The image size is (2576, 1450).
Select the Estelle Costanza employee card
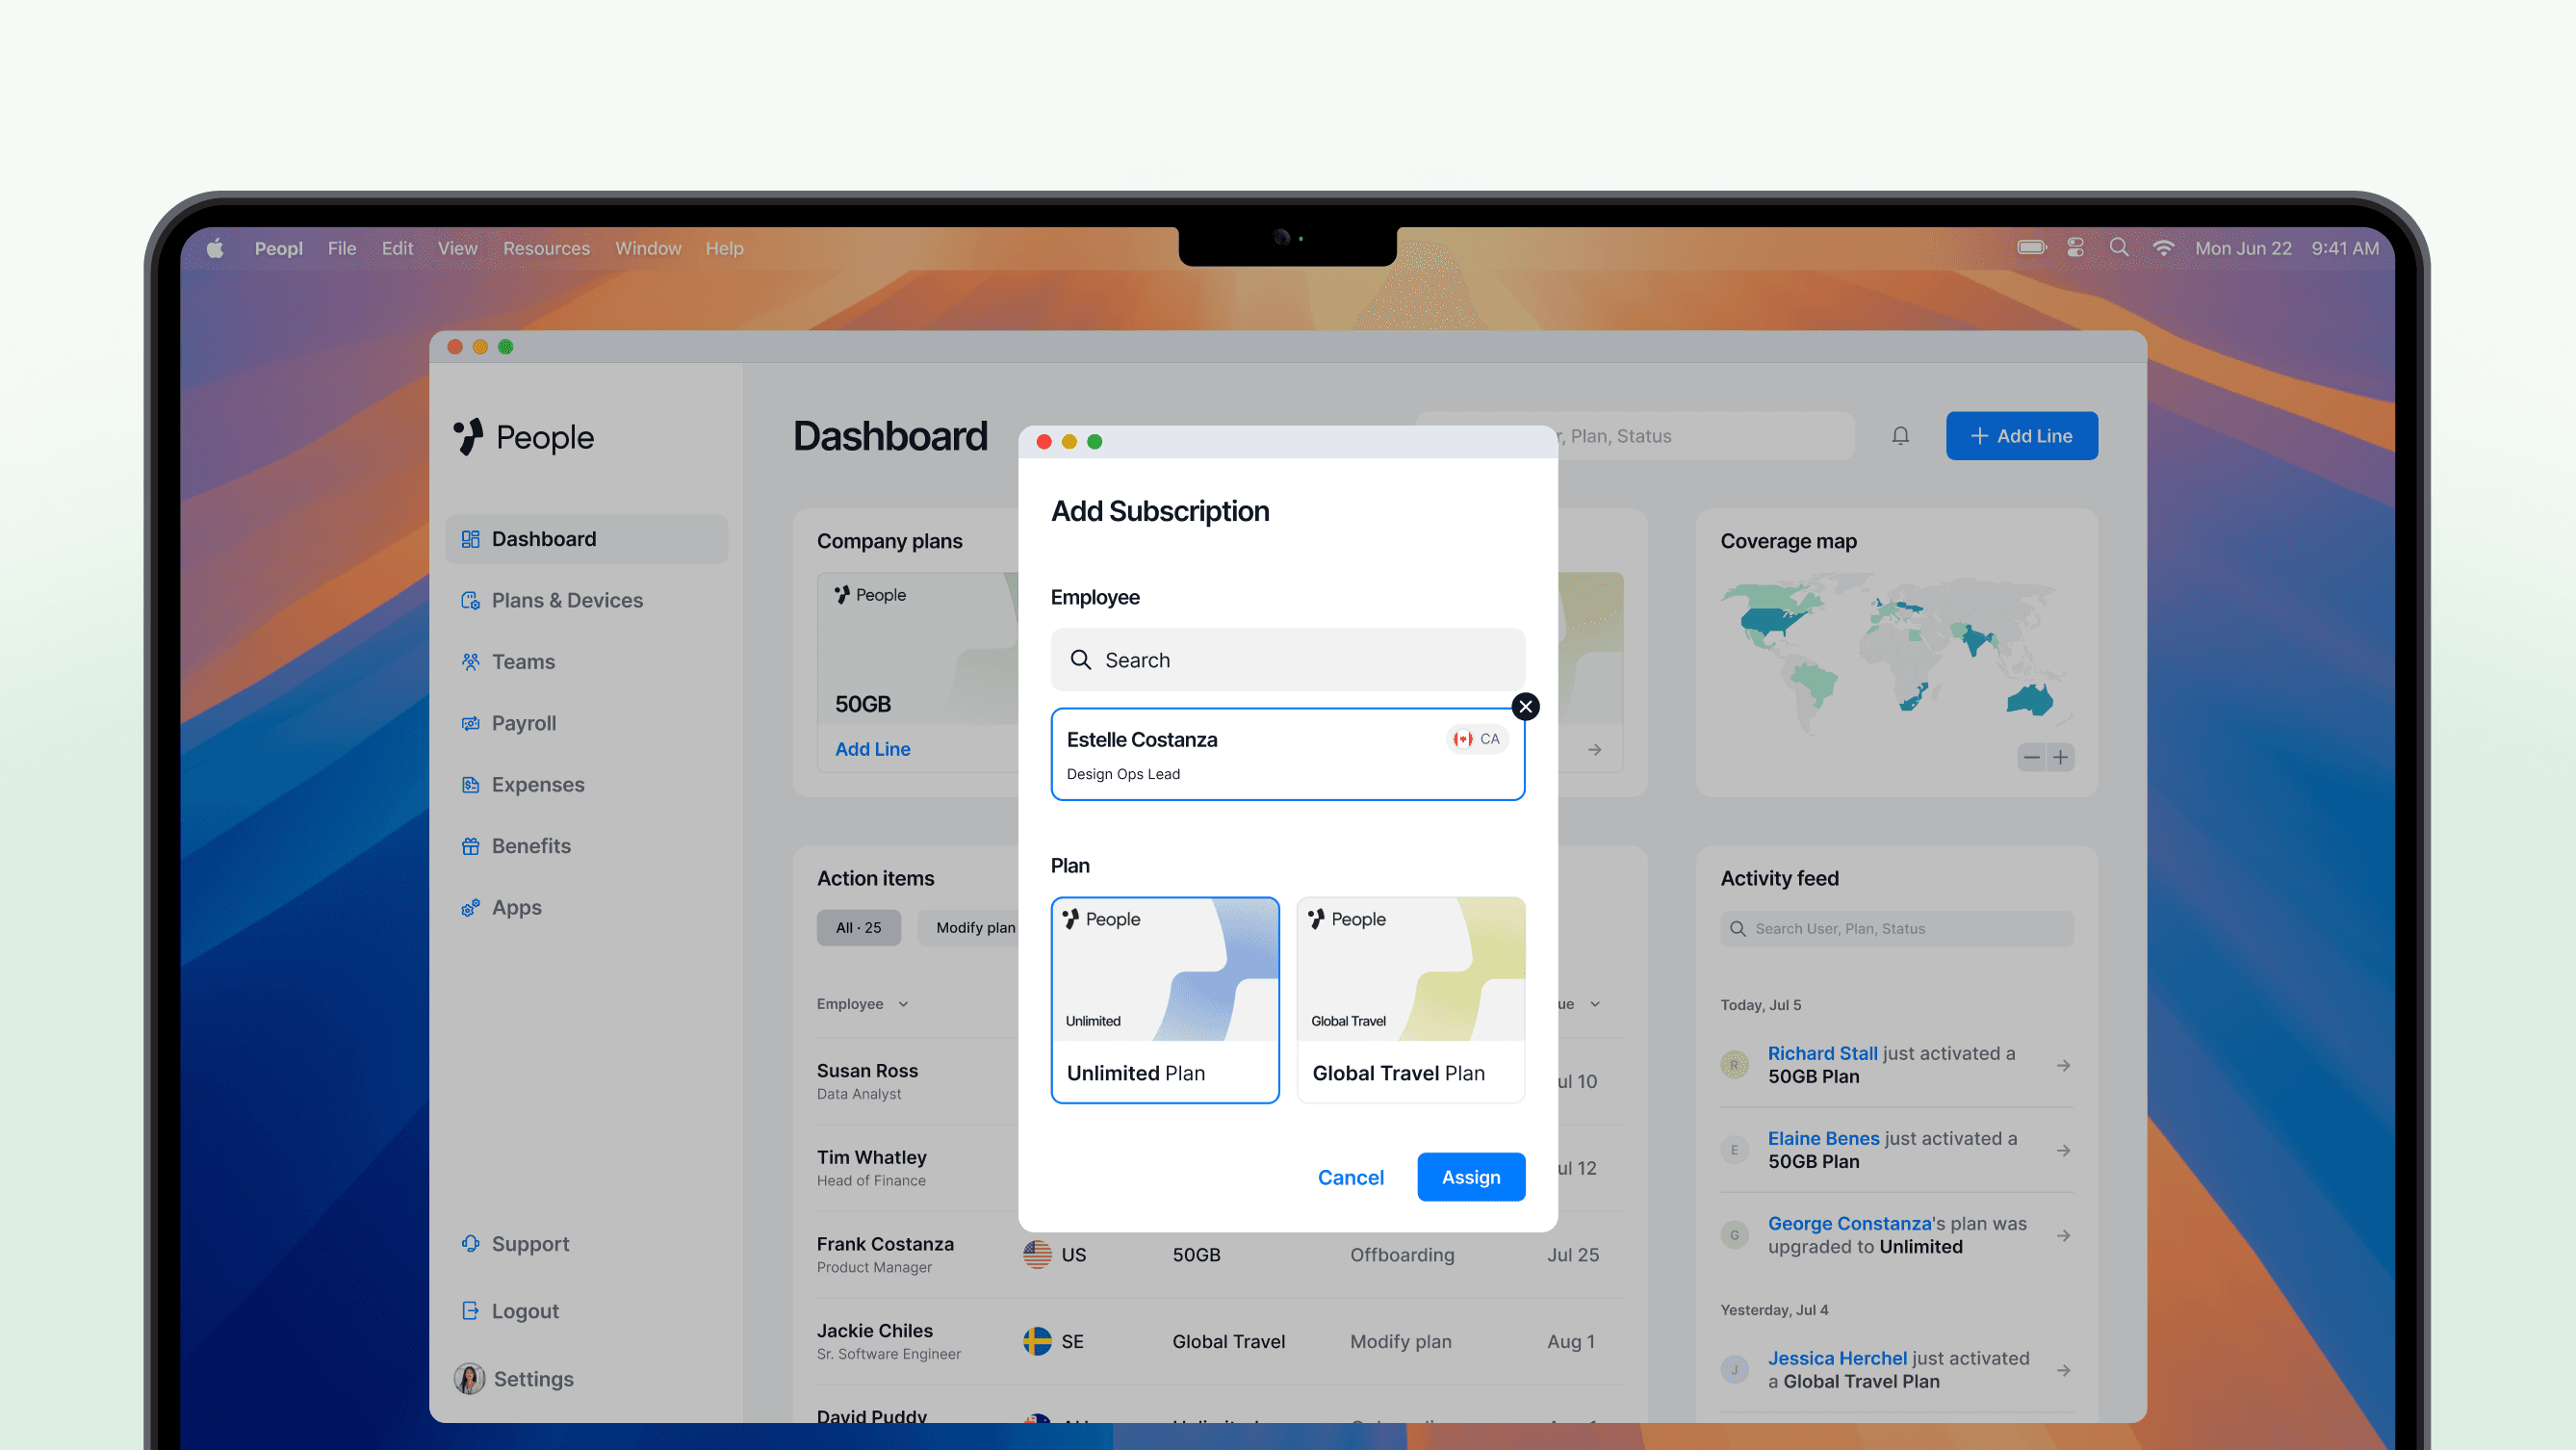click(1287, 754)
